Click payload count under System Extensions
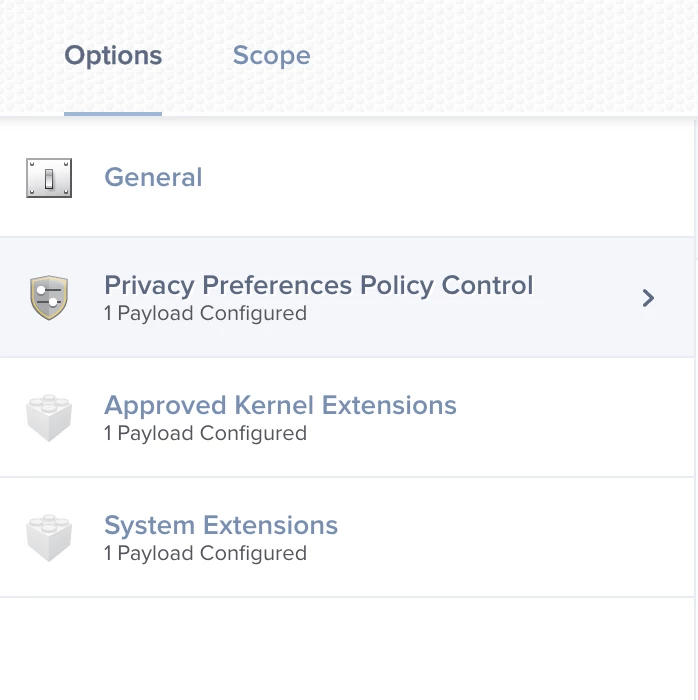The image size is (698, 700). 205,554
